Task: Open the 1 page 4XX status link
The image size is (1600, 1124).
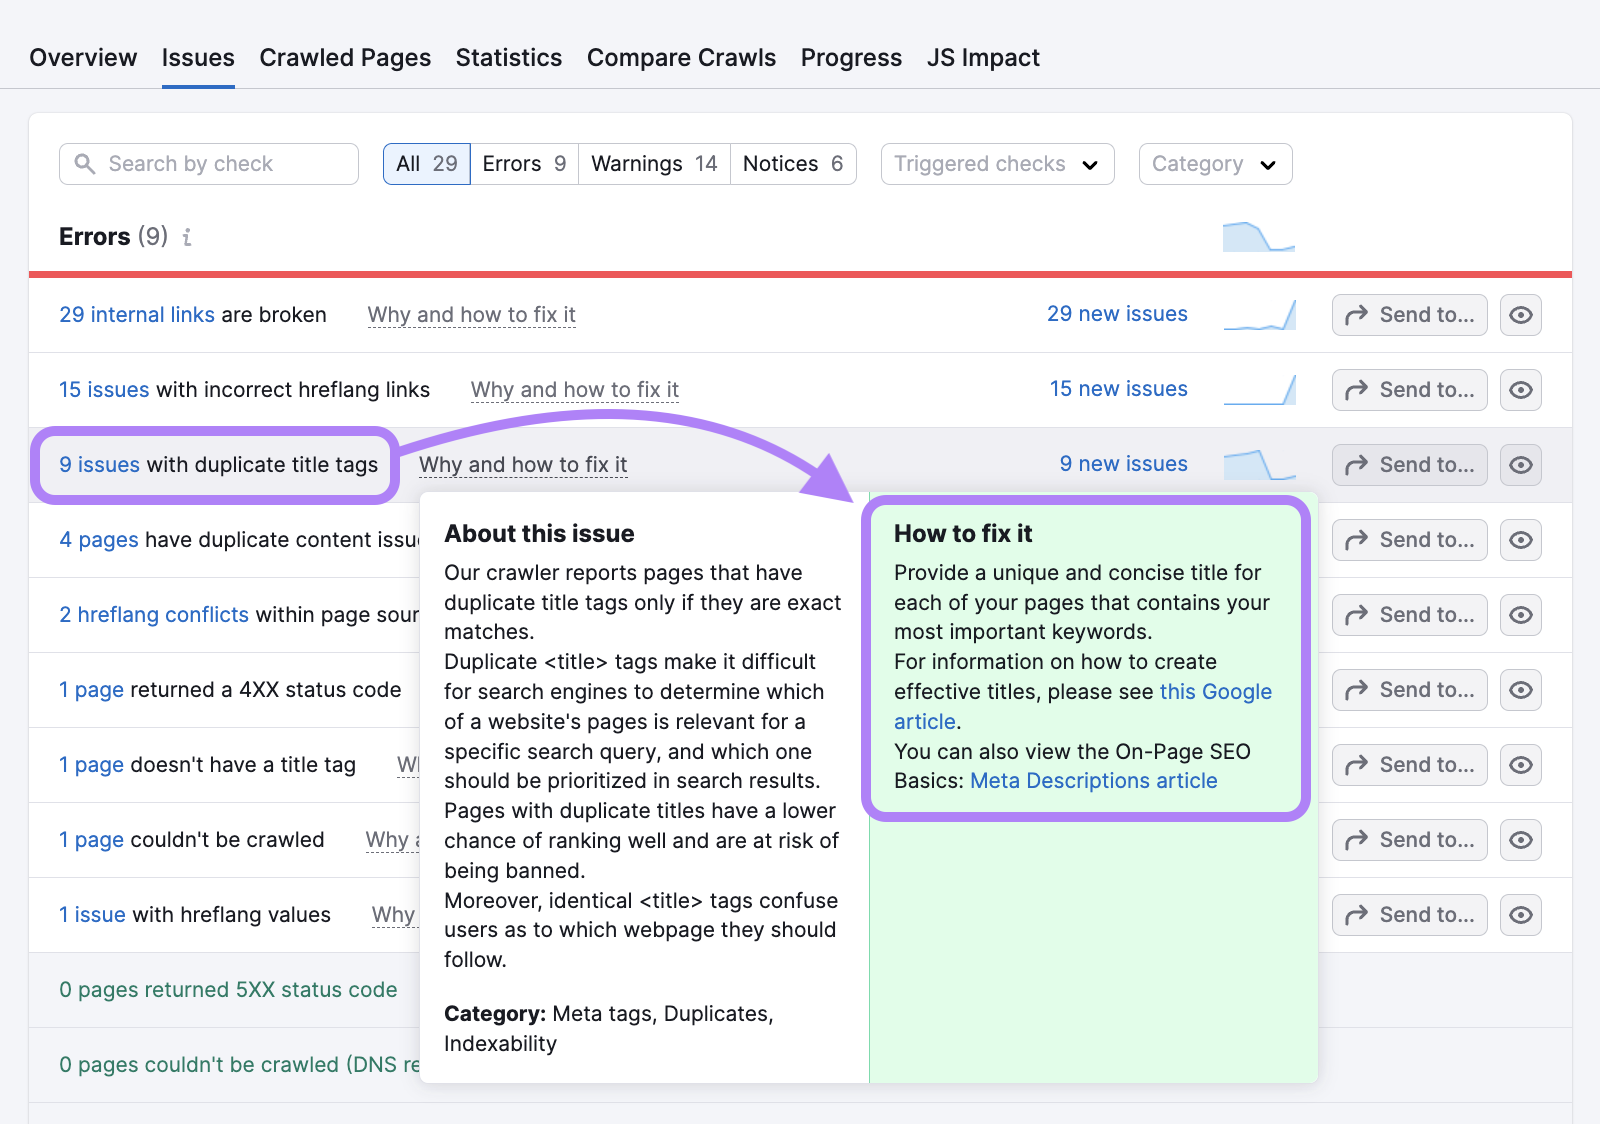Action: click(x=92, y=690)
